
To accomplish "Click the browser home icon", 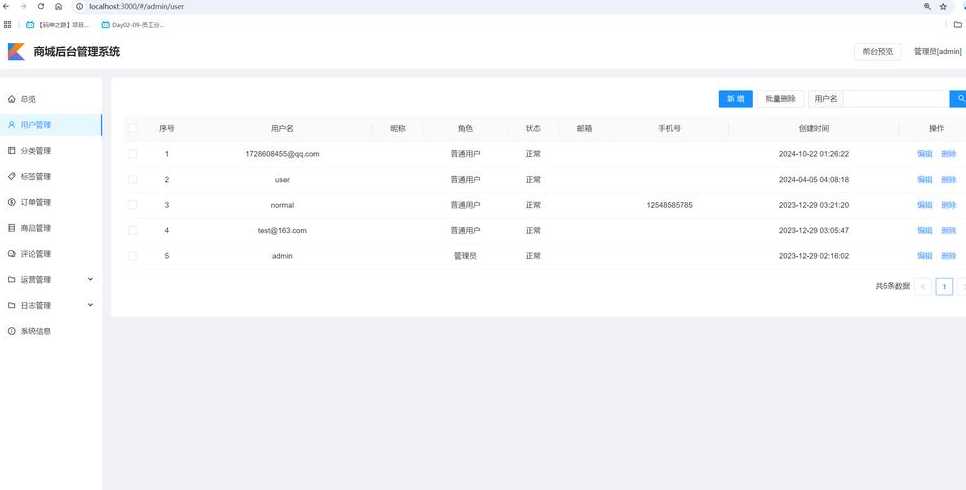I will 58,6.
